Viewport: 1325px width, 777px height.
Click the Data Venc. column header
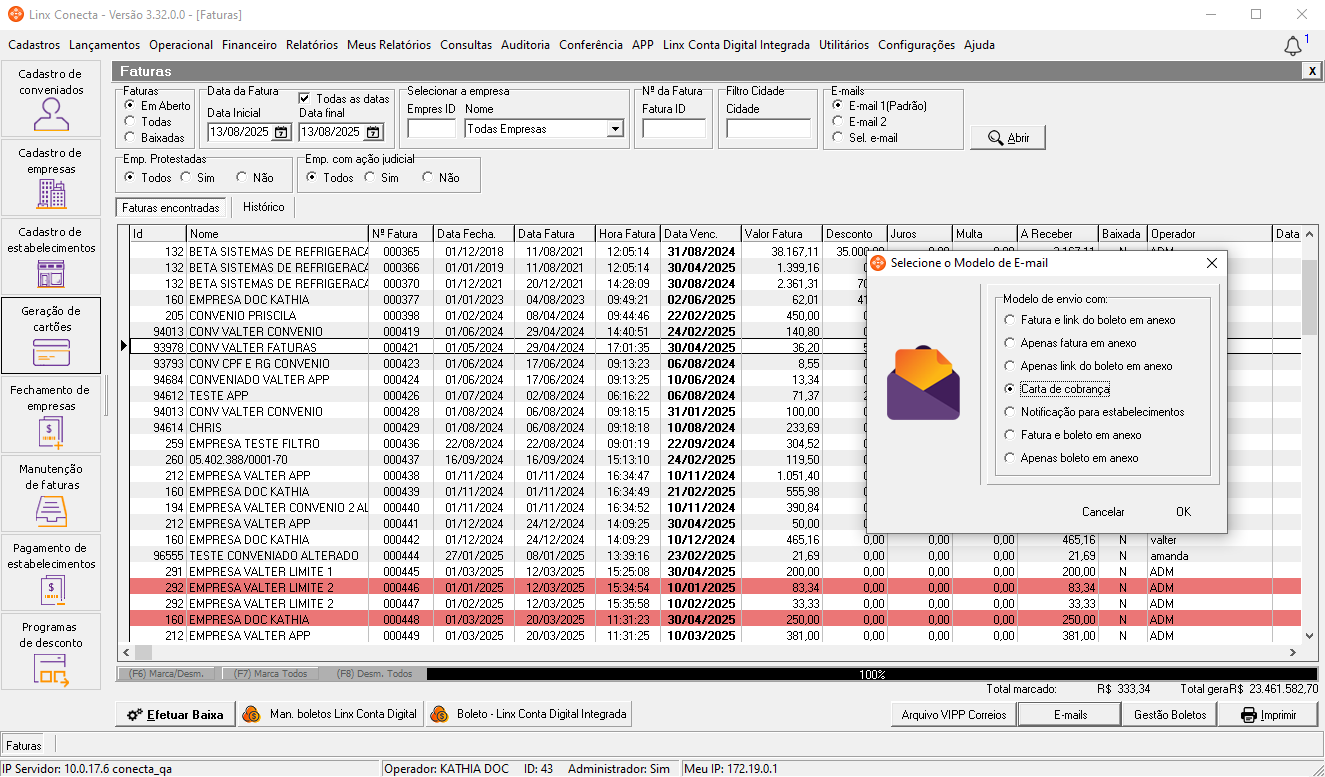[701, 234]
